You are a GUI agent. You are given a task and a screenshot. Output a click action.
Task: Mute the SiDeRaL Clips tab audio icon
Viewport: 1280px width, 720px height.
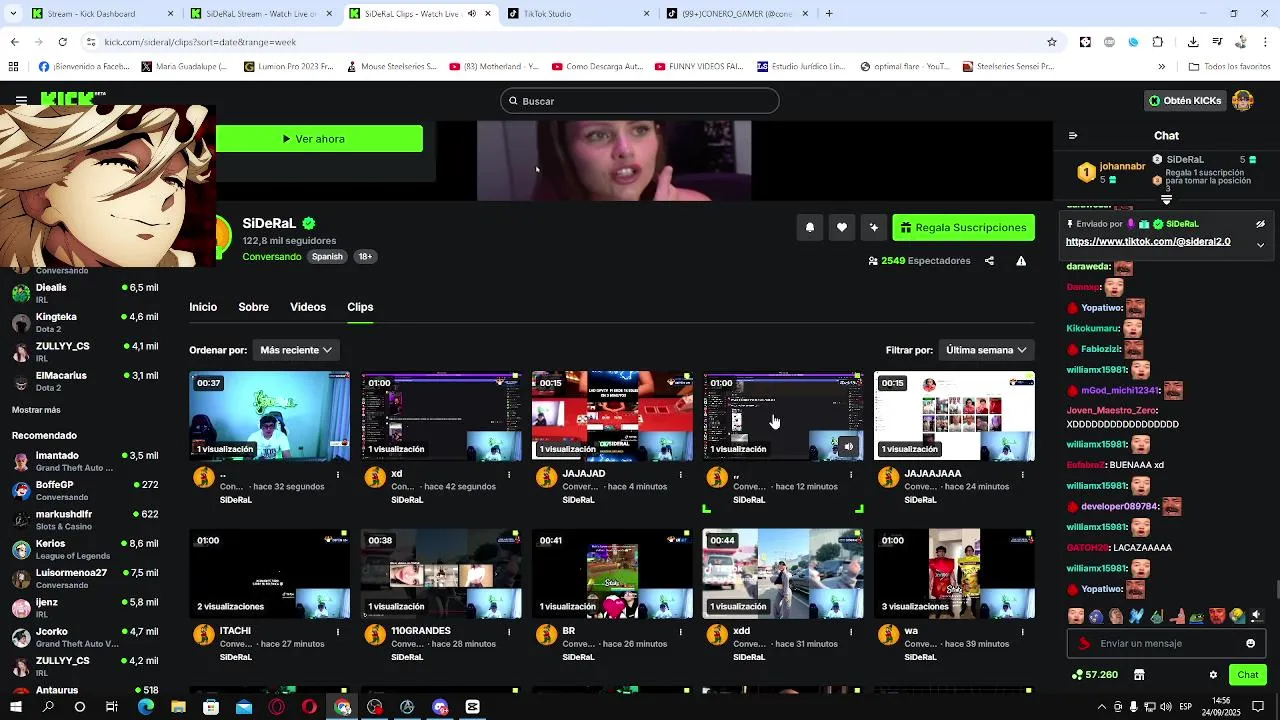pos(472,14)
